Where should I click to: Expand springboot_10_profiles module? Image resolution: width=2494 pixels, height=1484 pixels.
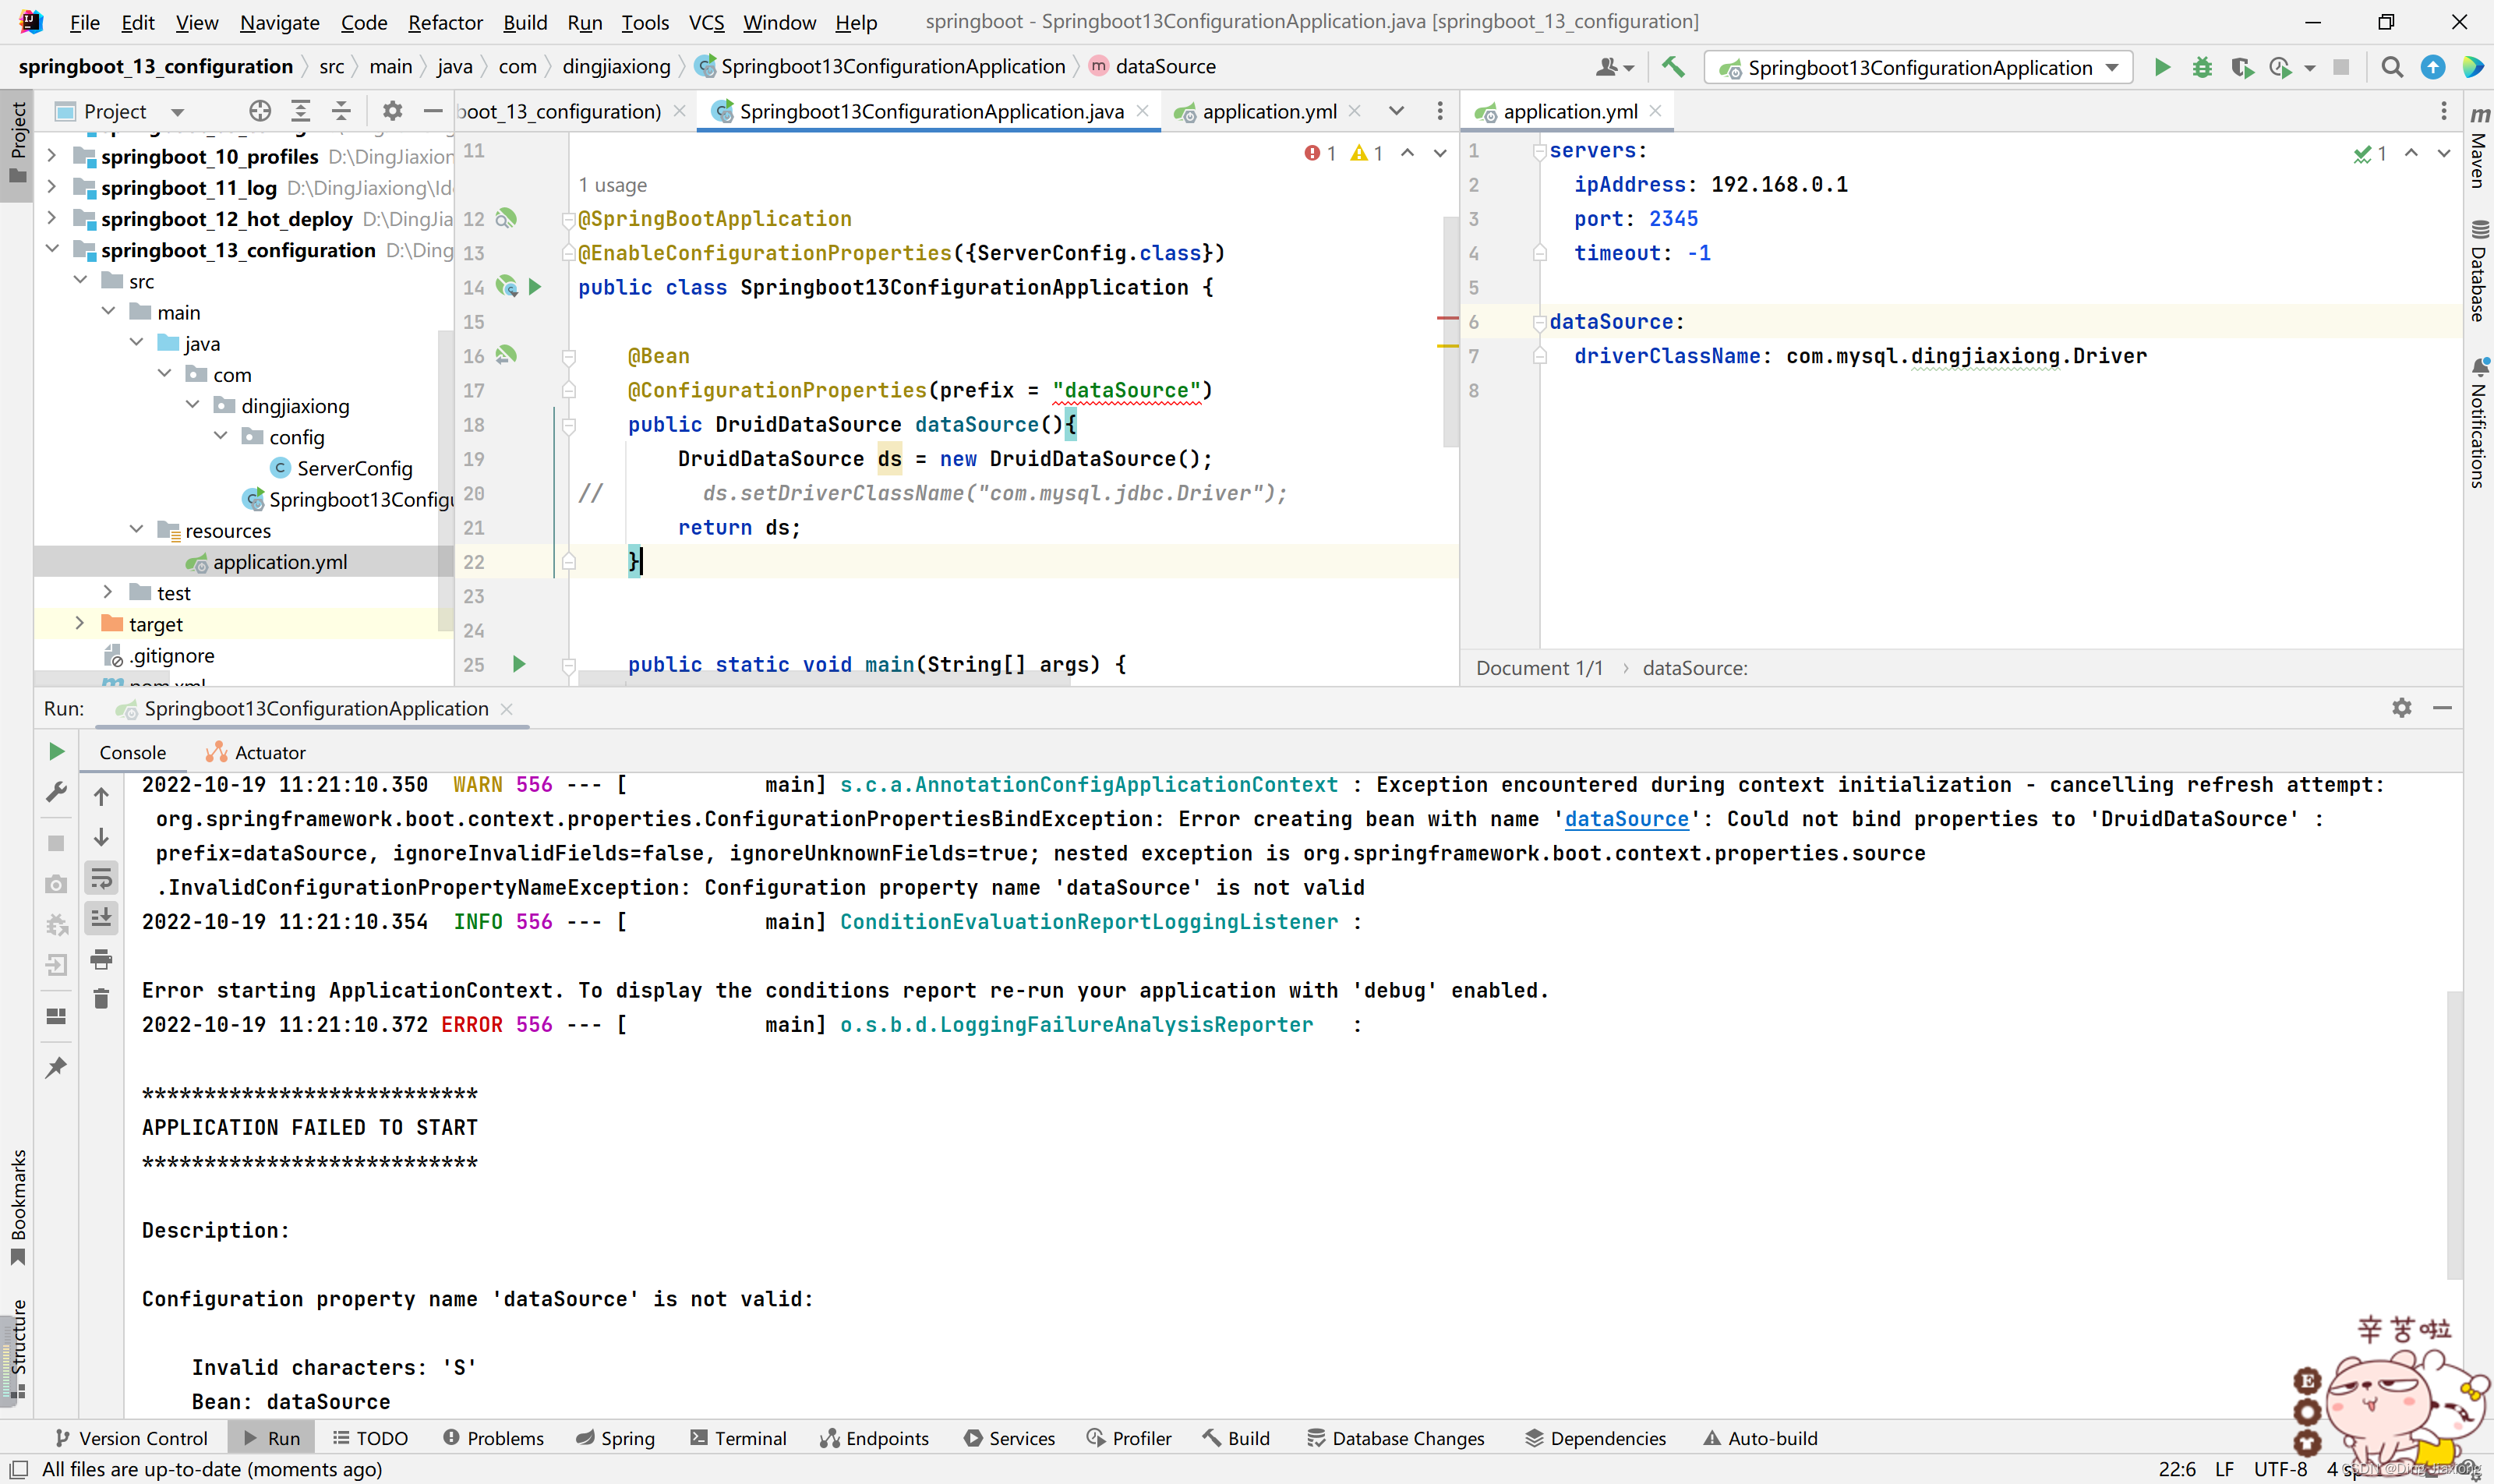52,156
